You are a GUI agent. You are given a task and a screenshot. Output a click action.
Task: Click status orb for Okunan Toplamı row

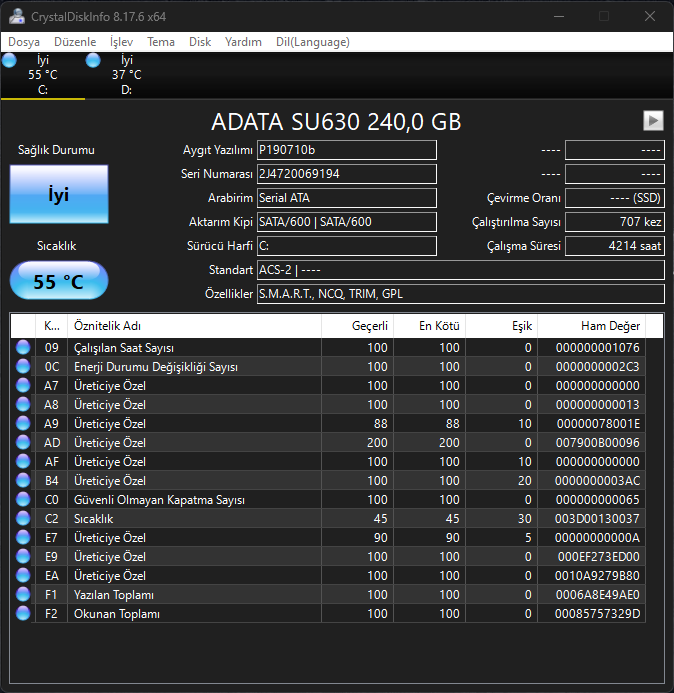click(23, 614)
